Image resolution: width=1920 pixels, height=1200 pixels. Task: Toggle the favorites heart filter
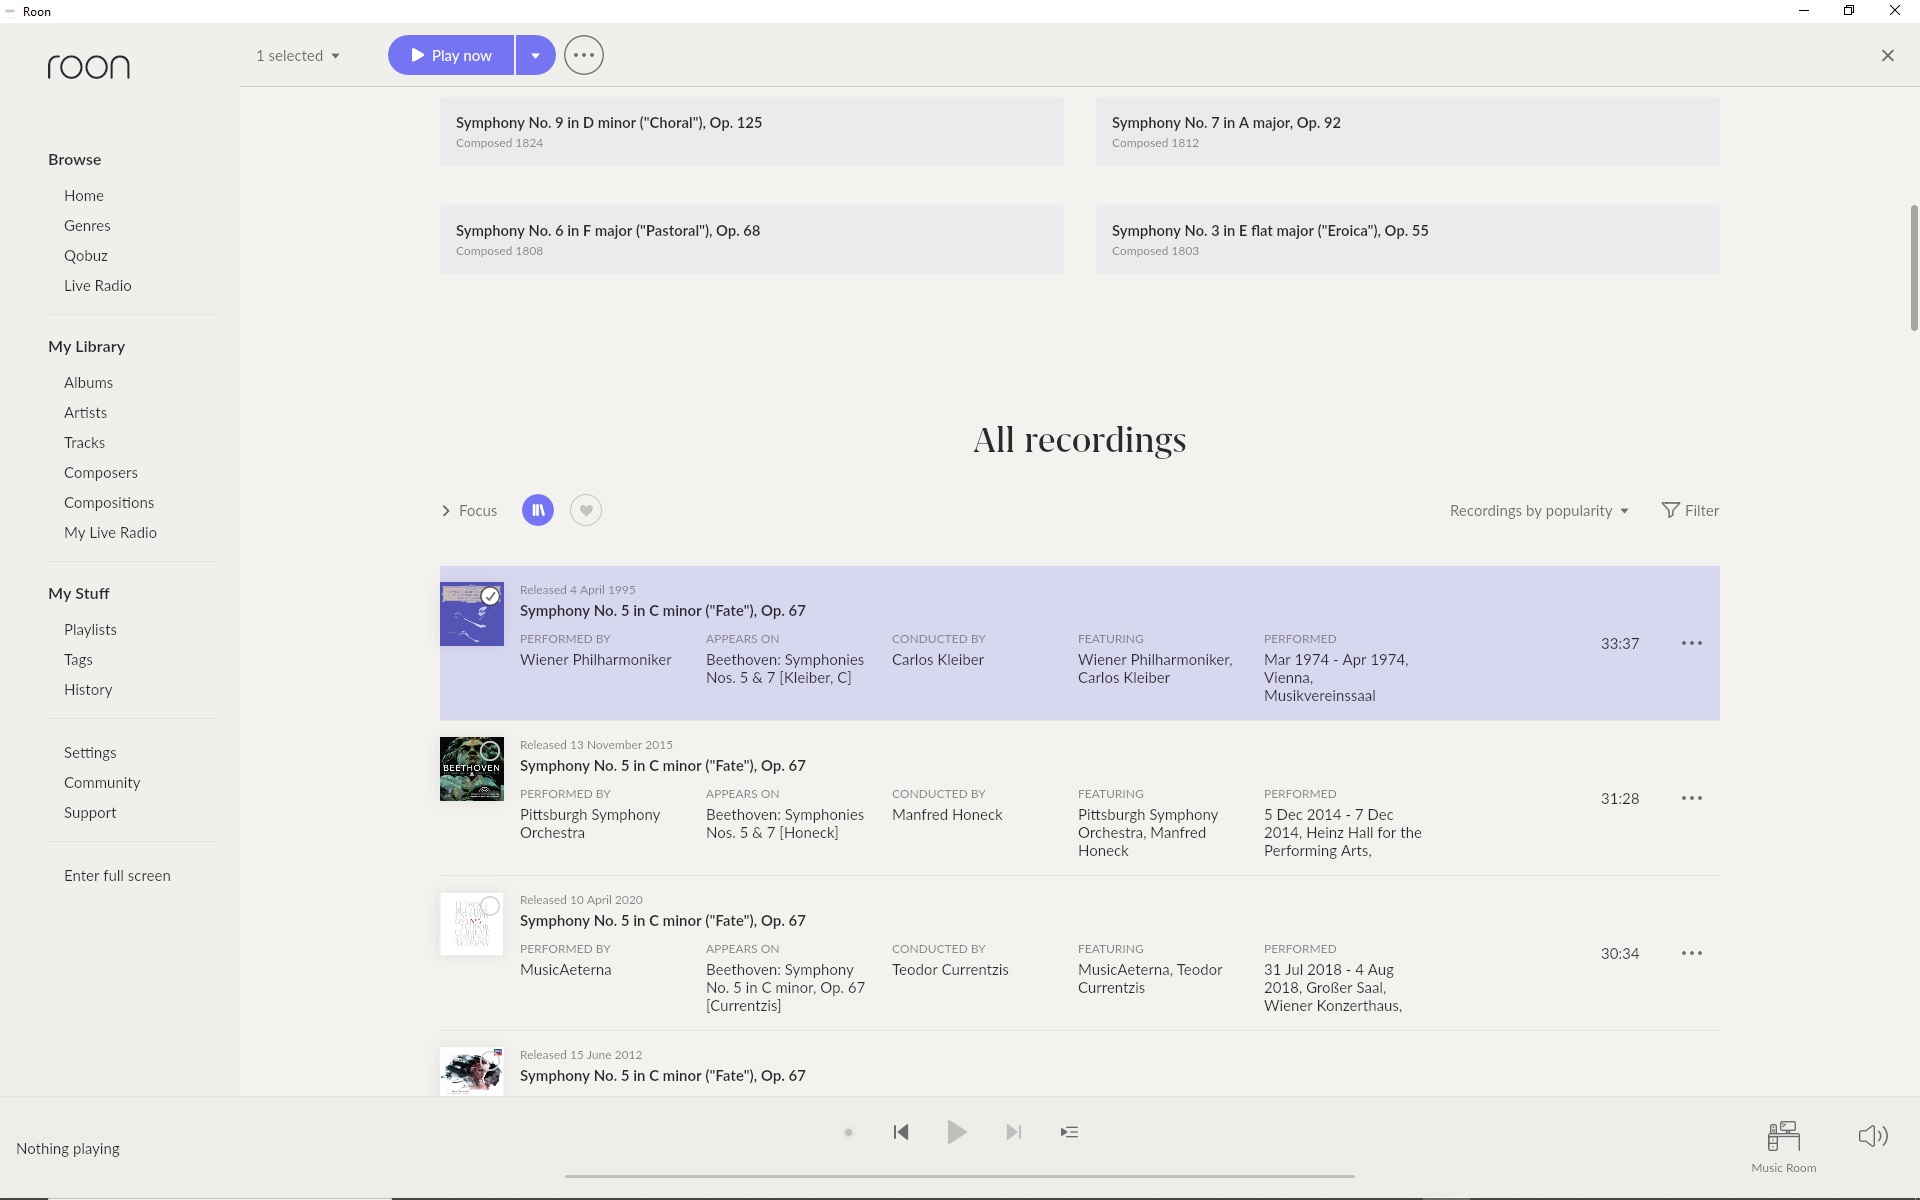[x=586, y=510]
